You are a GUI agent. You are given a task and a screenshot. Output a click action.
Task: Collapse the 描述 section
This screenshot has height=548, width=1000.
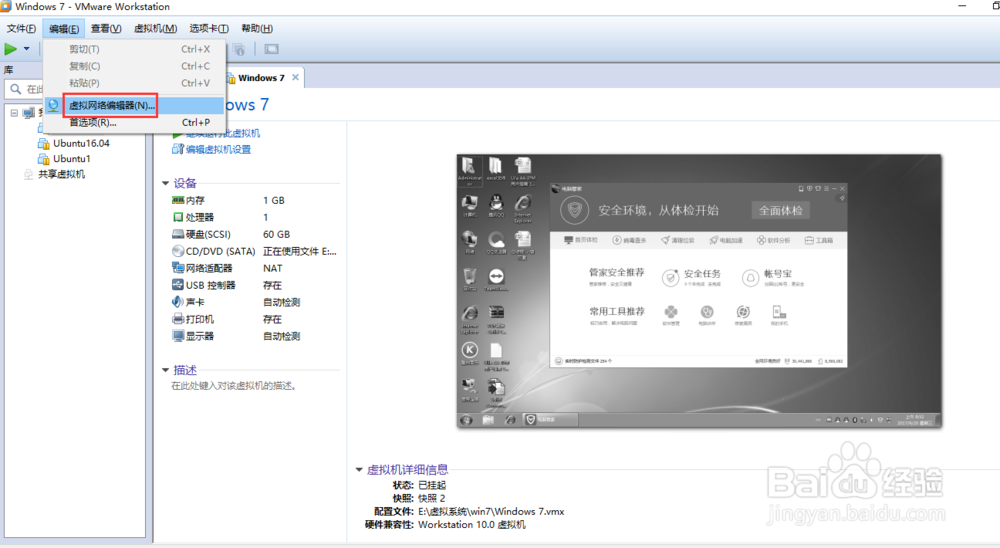pos(166,370)
